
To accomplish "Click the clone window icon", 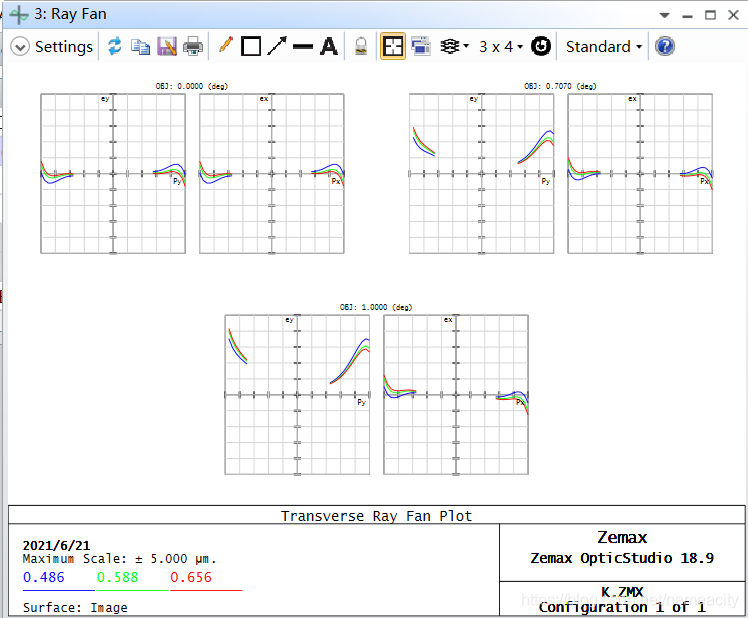I will (421, 46).
